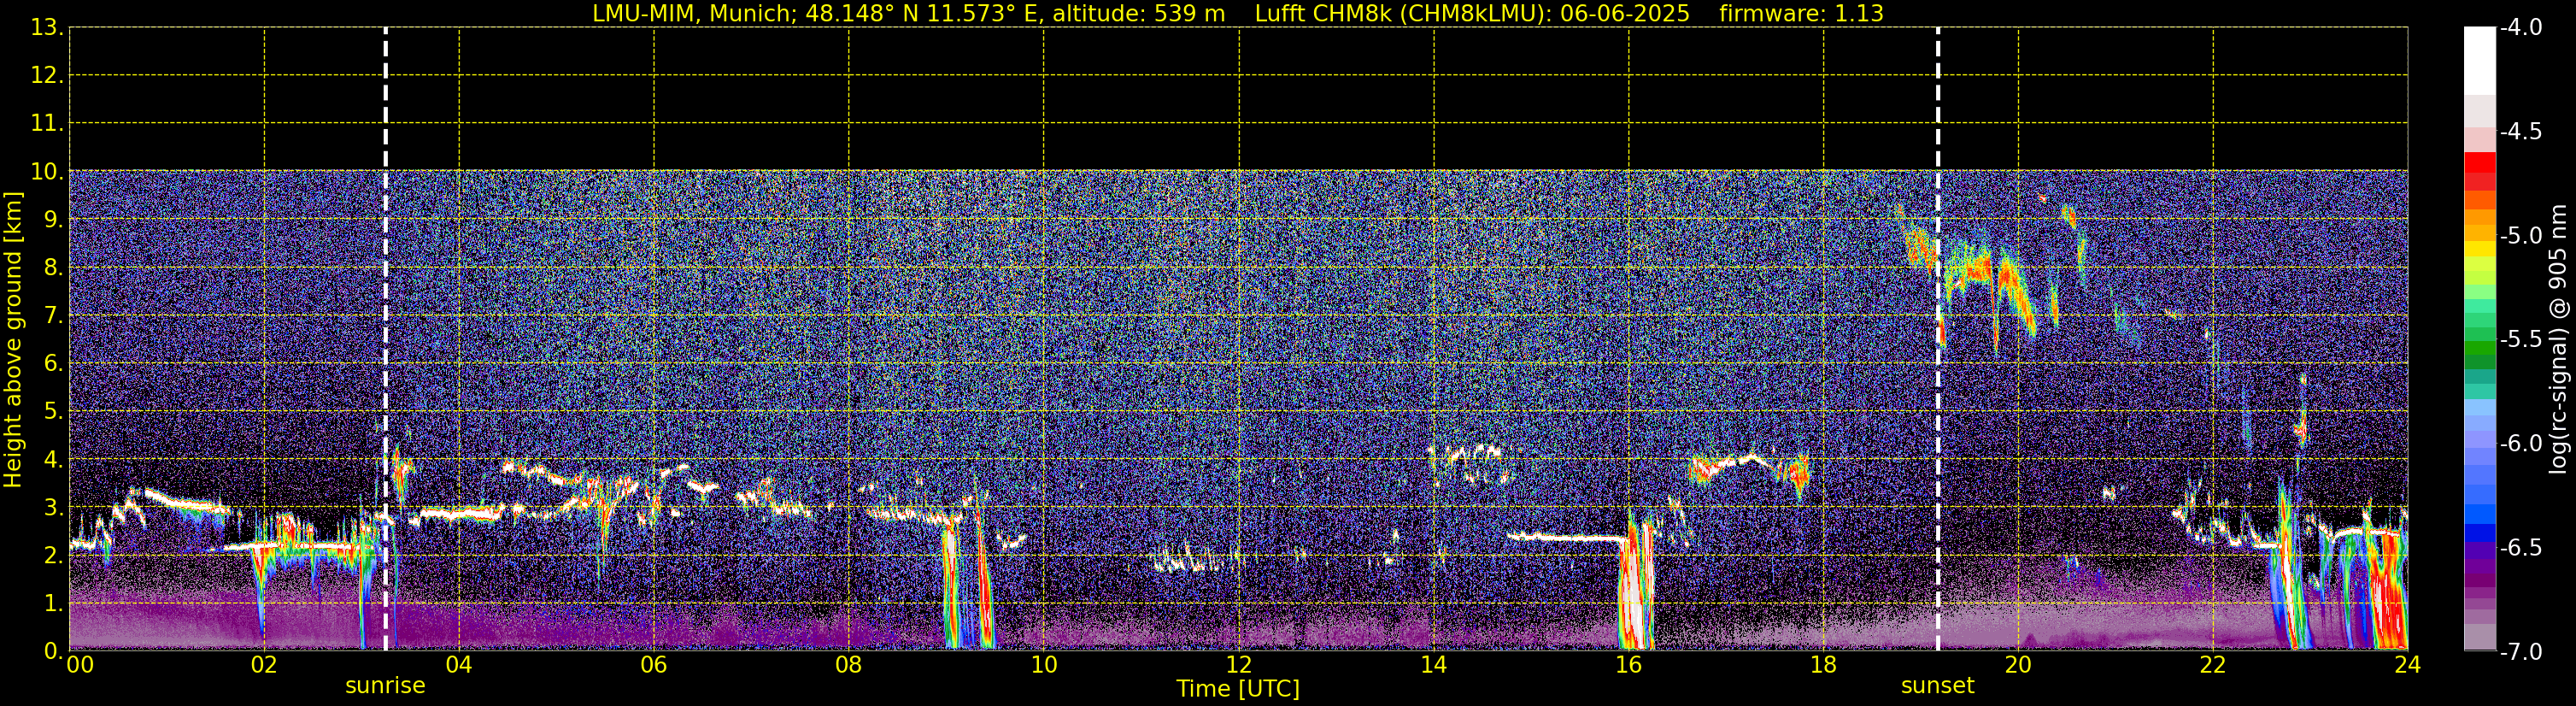Click the '5.' height tick label
The image size is (2576, 706).
click(53, 412)
